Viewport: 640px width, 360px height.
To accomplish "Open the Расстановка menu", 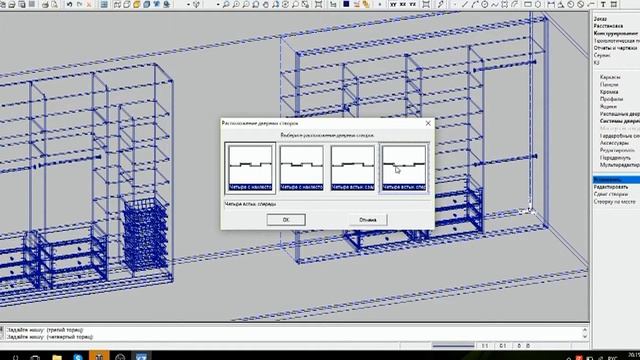I will point(608,26).
